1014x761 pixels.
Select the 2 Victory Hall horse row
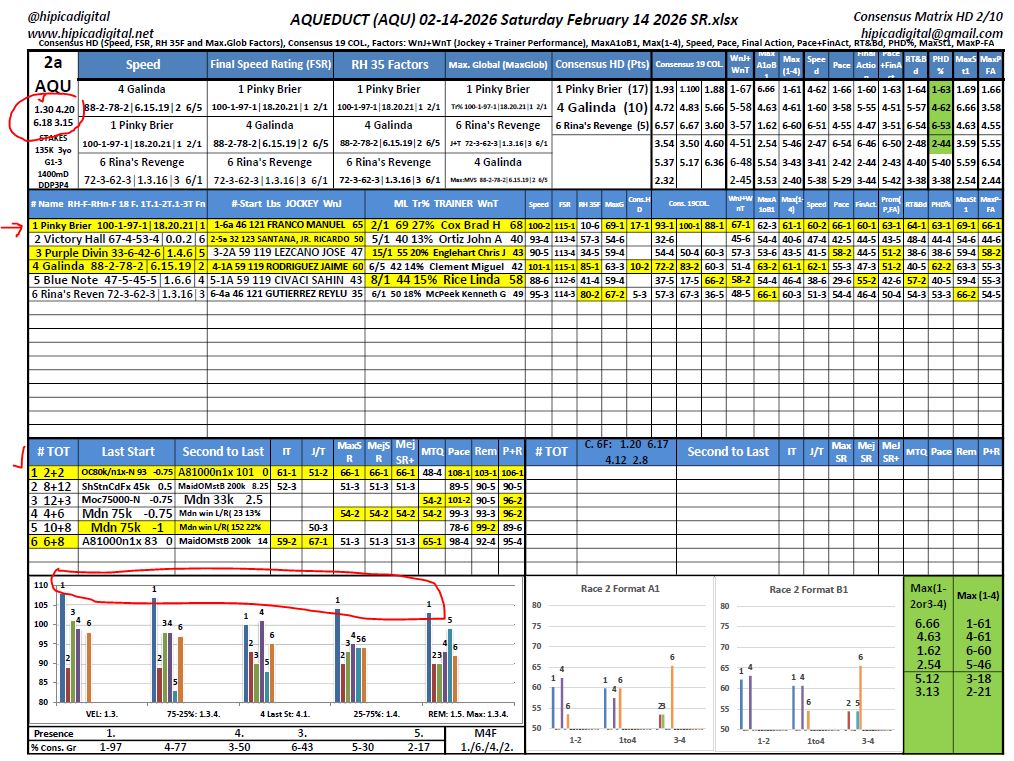pos(118,239)
